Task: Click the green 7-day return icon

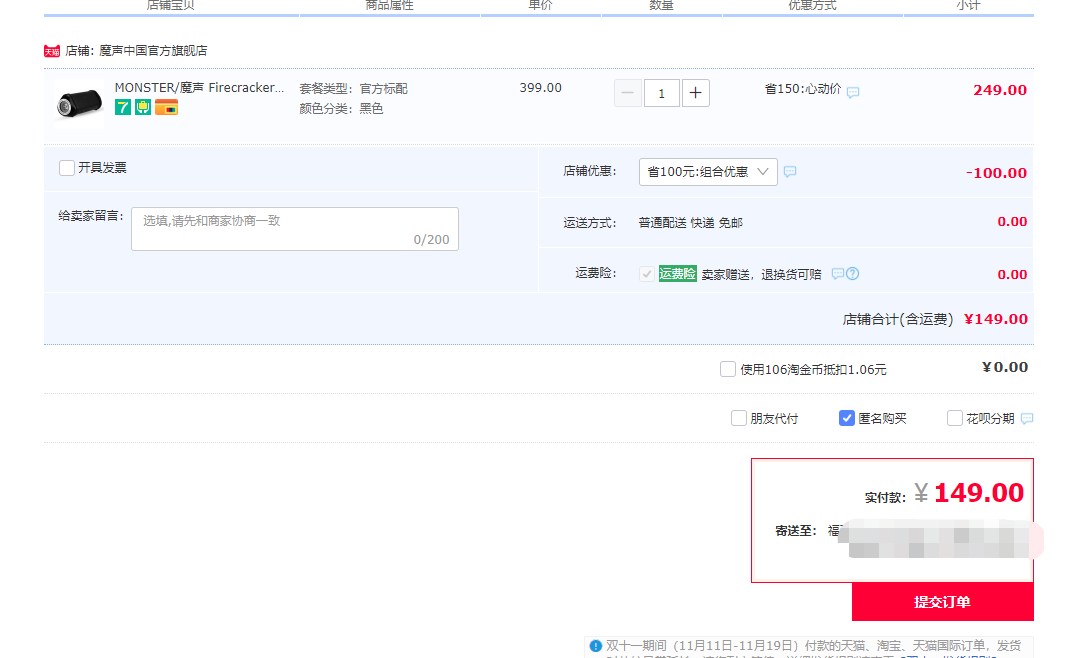Action: click(123, 107)
